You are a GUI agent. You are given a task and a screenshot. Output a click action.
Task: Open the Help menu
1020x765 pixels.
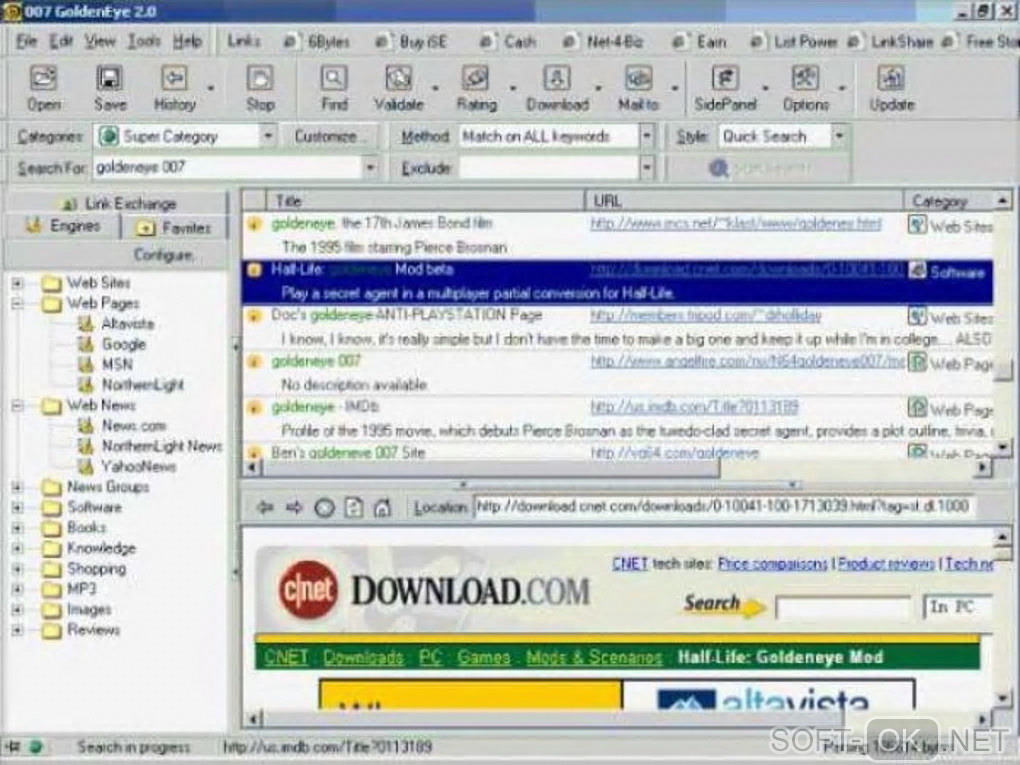pyautogui.click(x=187, y=41)
